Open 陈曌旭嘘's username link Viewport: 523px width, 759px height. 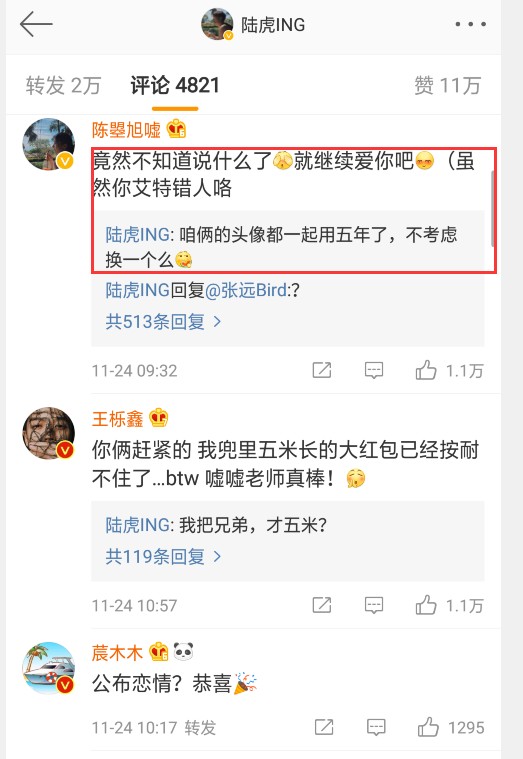tap(126, 130)
